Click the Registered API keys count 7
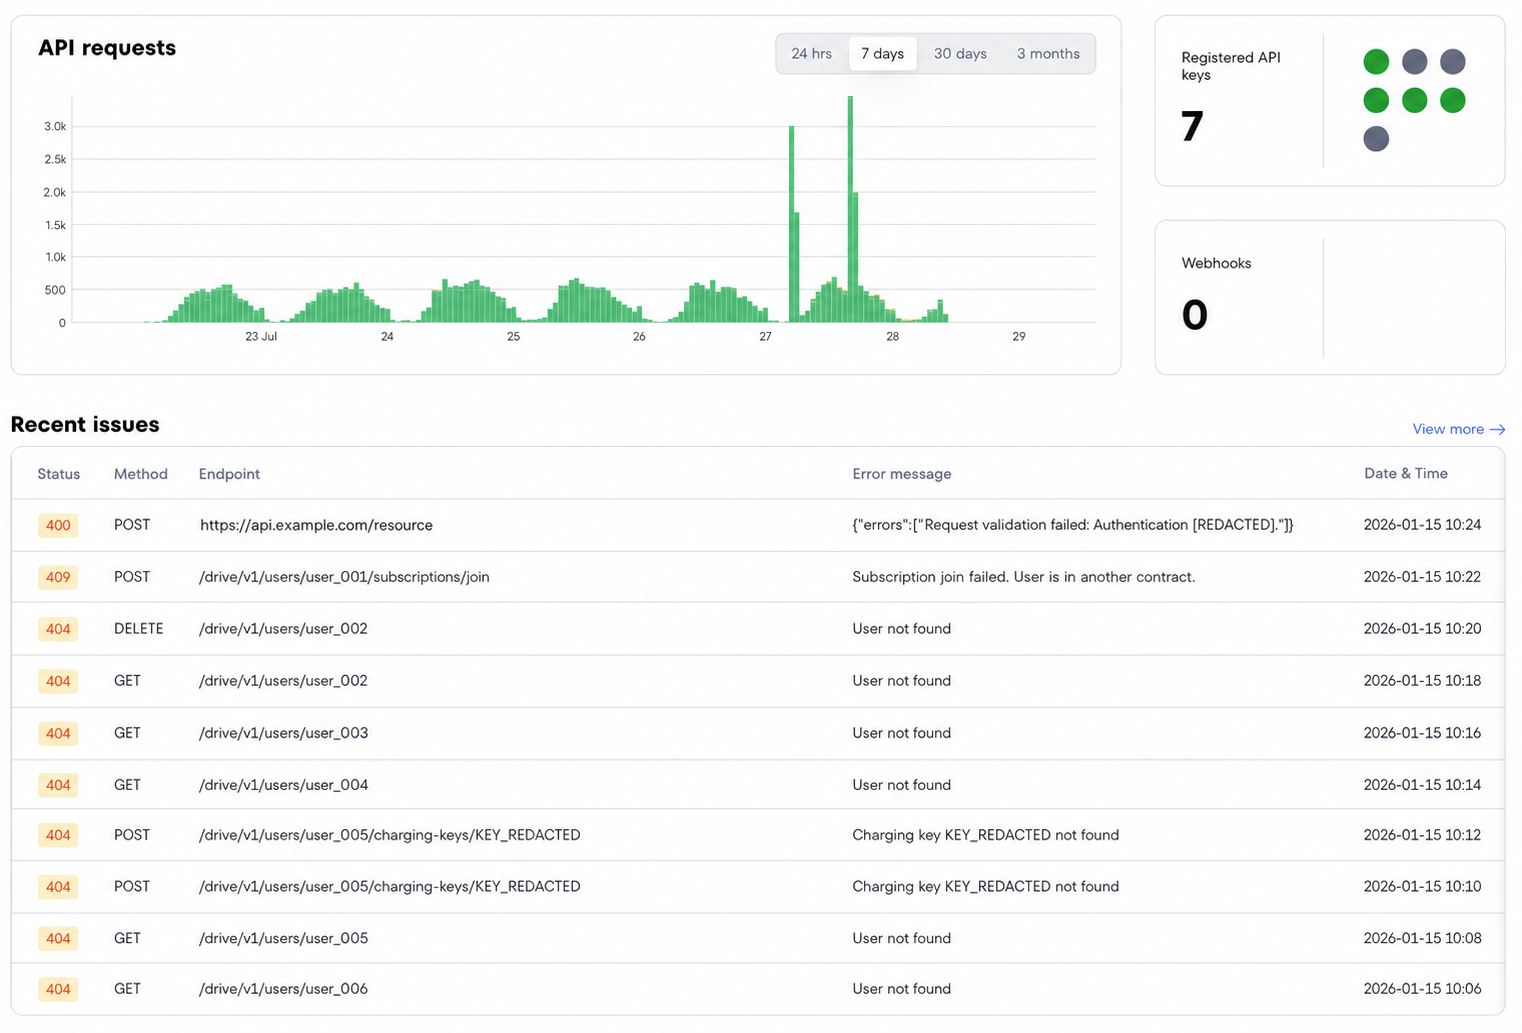1522x1033 pixels. click(1192, 127)
